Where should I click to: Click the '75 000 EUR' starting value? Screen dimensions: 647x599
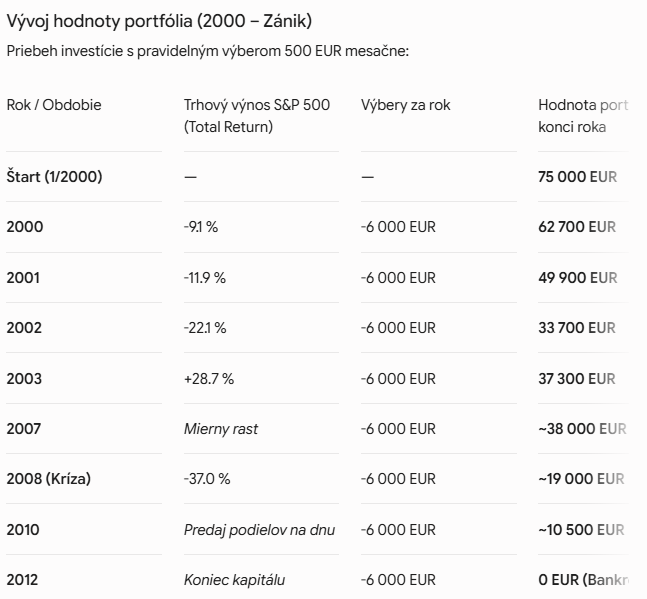577,177
